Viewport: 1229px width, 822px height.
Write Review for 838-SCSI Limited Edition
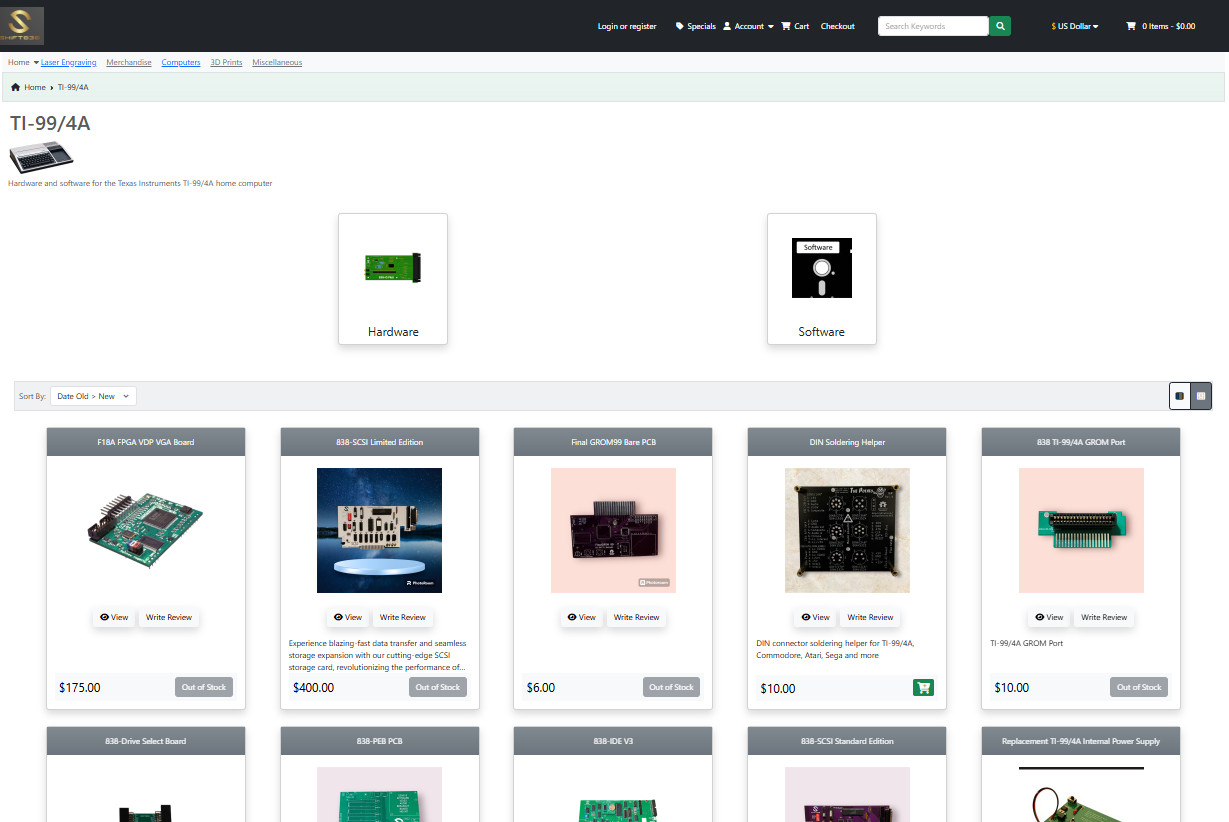point(402,617)
